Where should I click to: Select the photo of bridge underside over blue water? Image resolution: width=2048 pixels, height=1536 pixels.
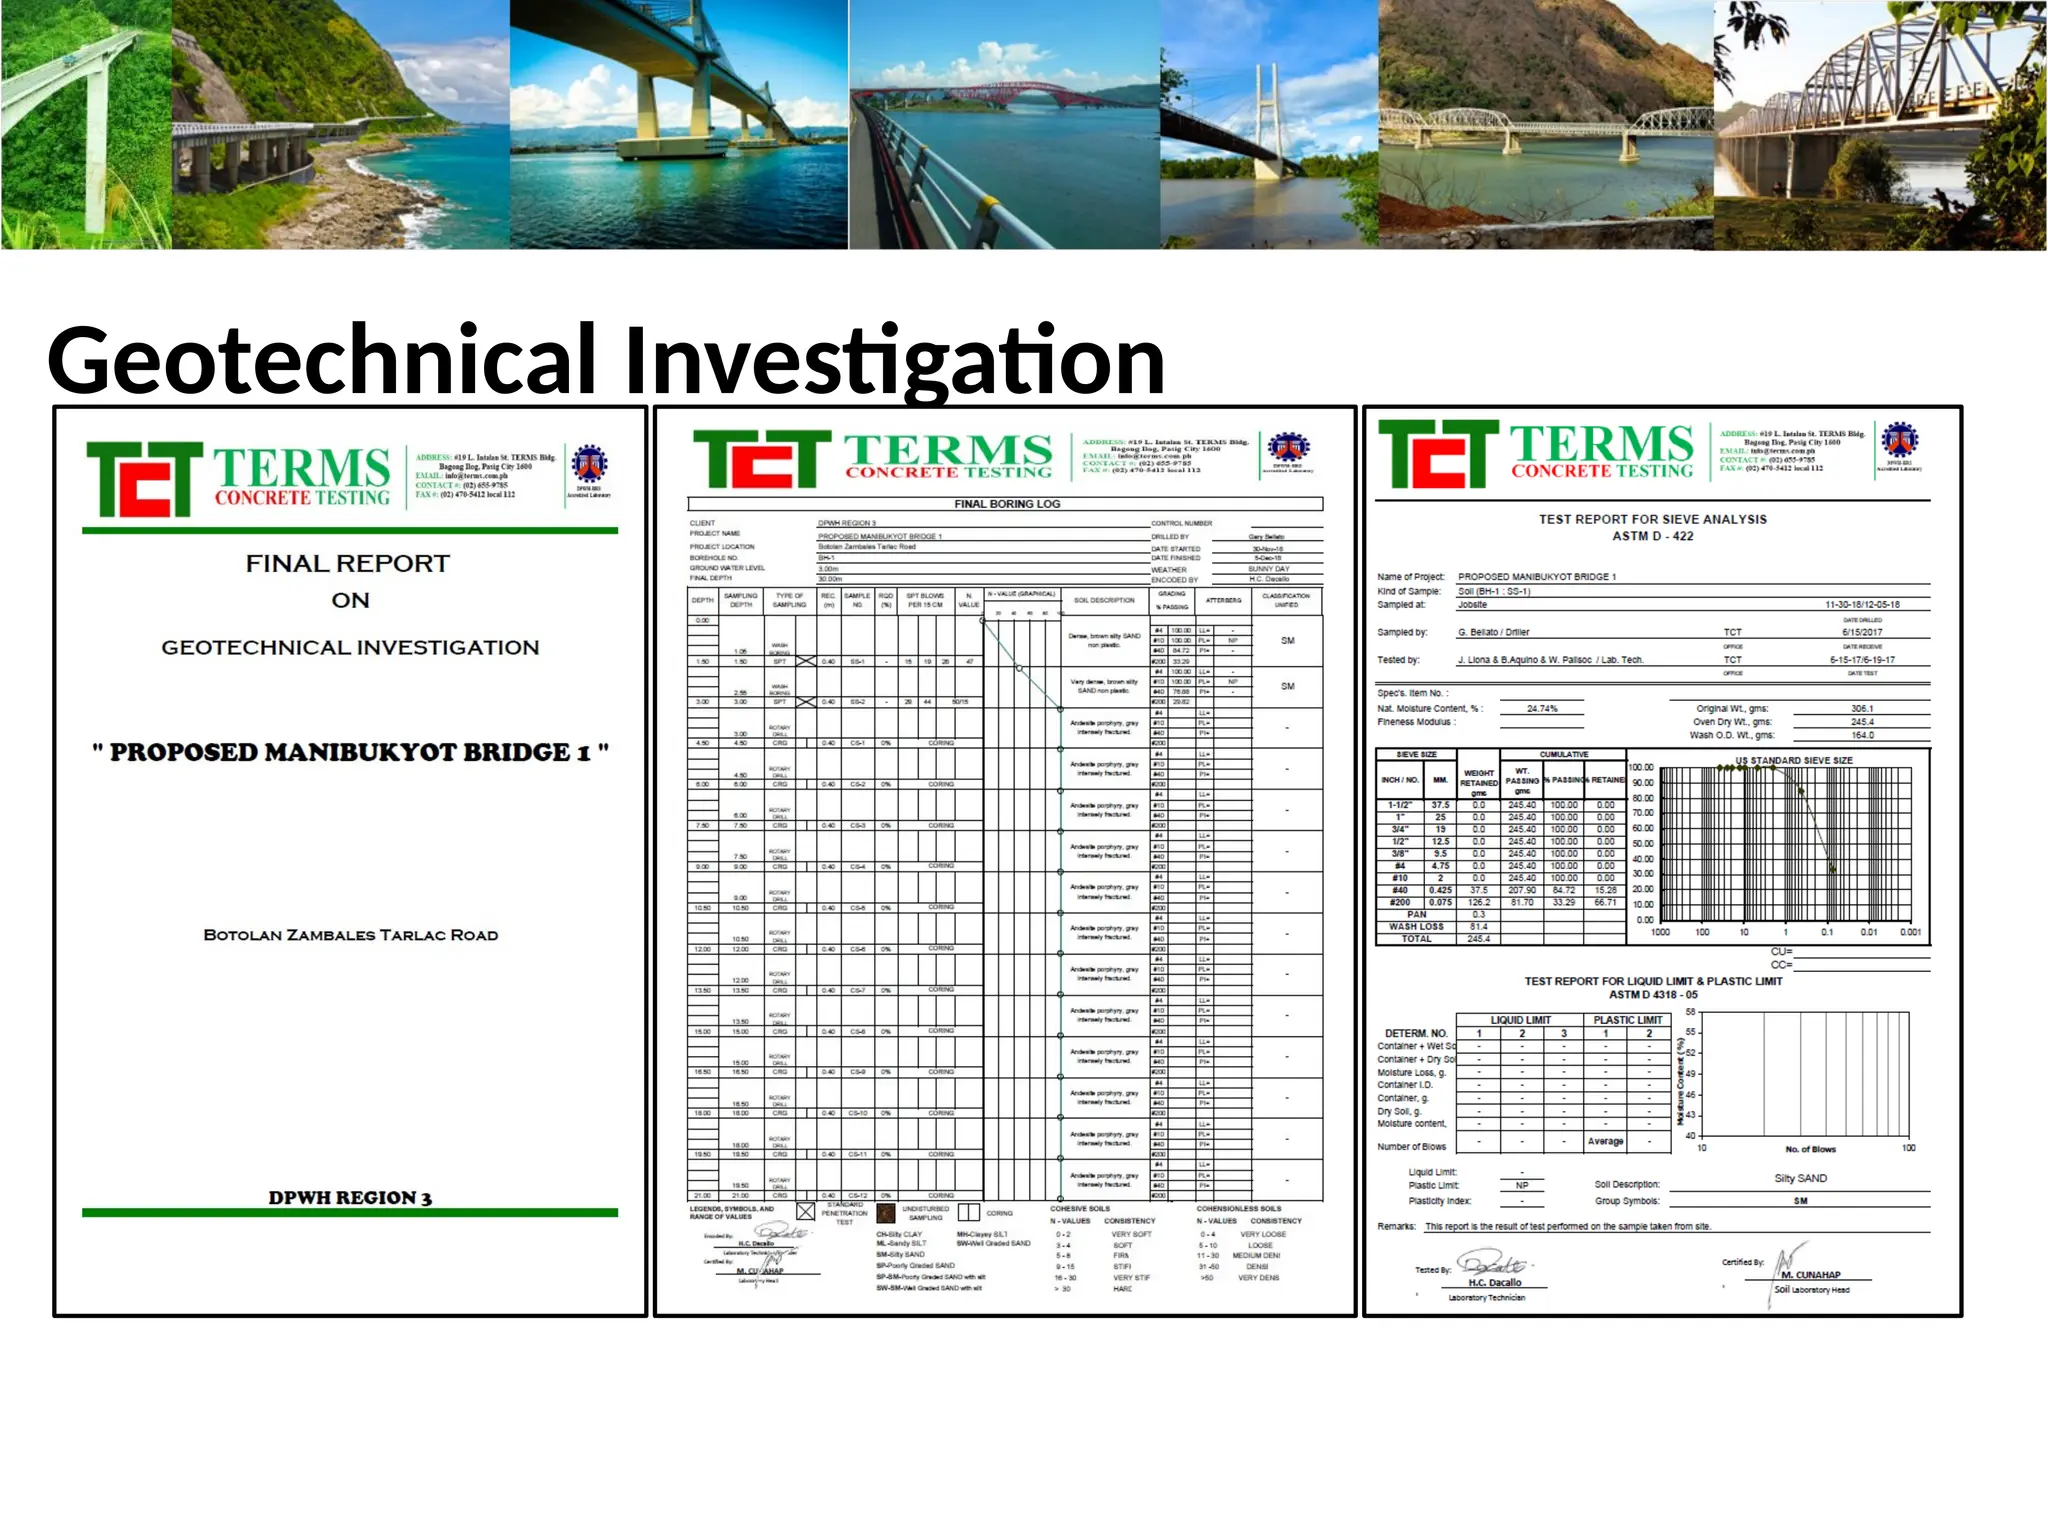coord(679,124)
